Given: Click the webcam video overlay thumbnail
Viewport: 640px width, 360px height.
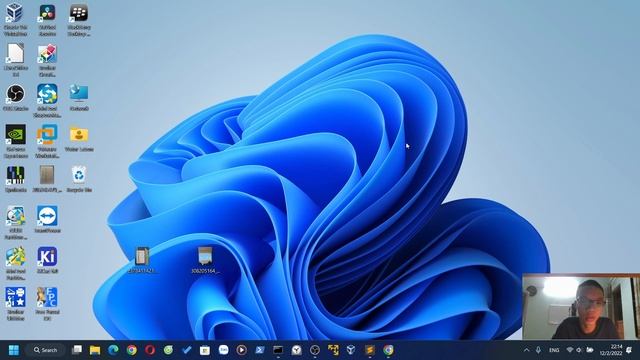Looking at the screenshot, I should (581, 307).
